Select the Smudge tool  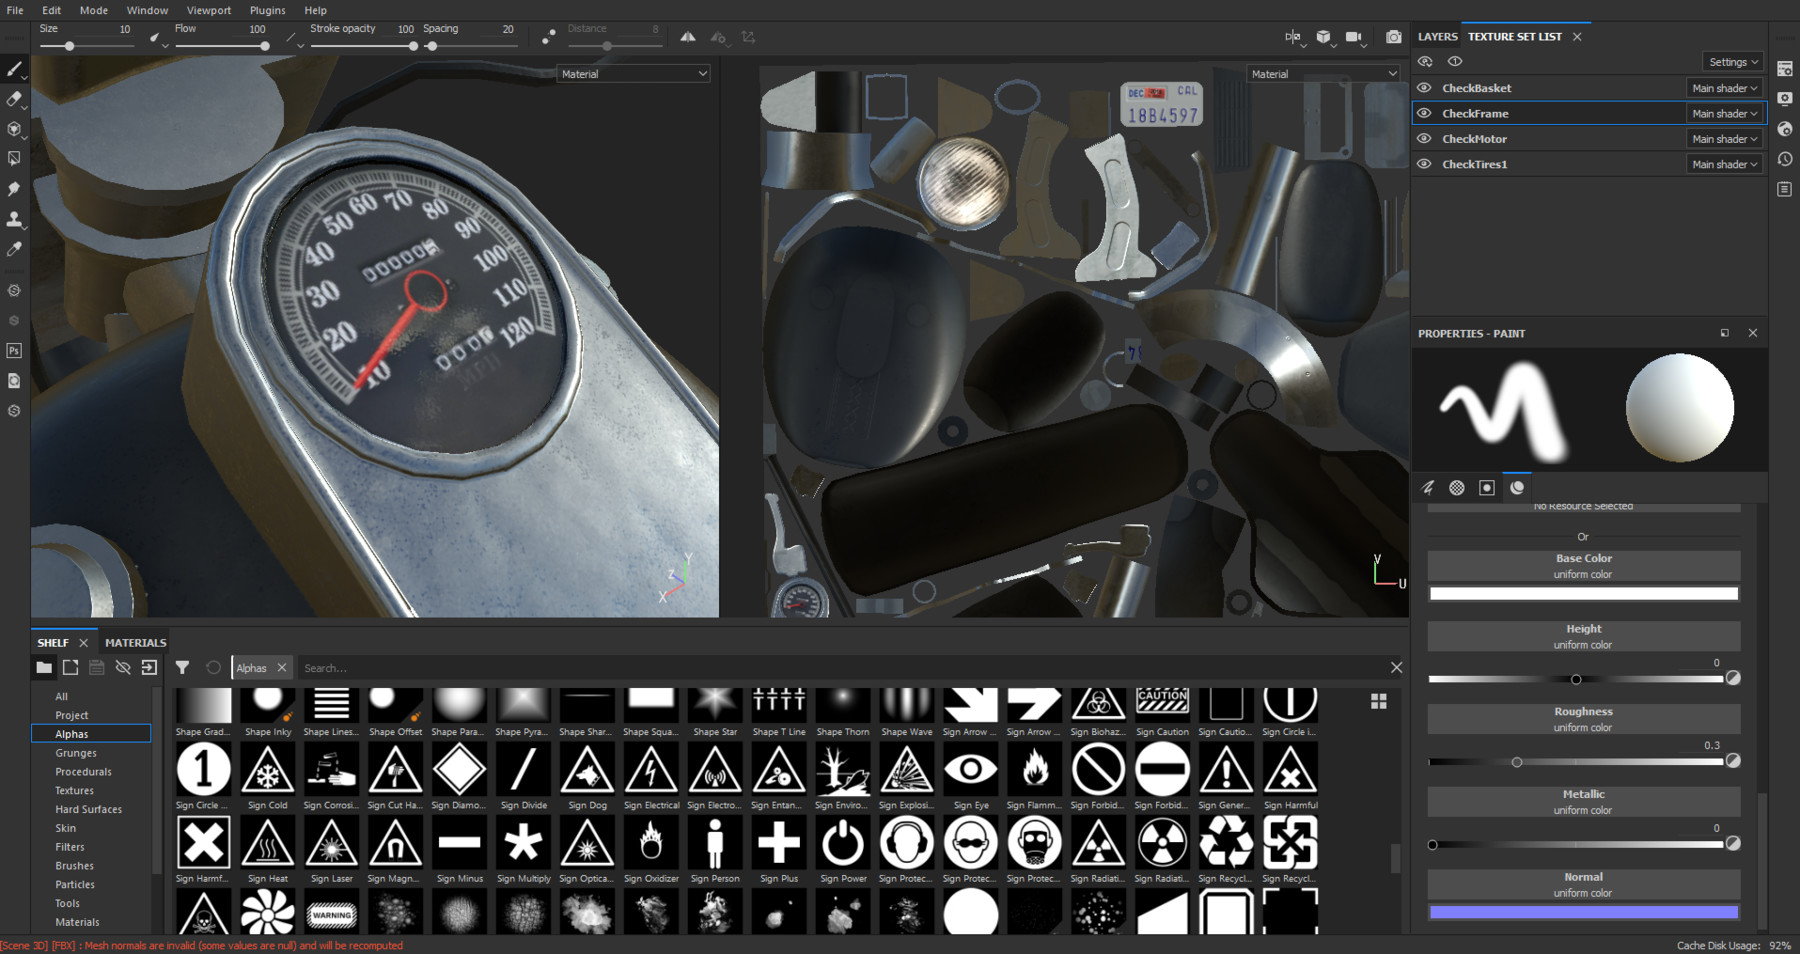tap(14, 189)
